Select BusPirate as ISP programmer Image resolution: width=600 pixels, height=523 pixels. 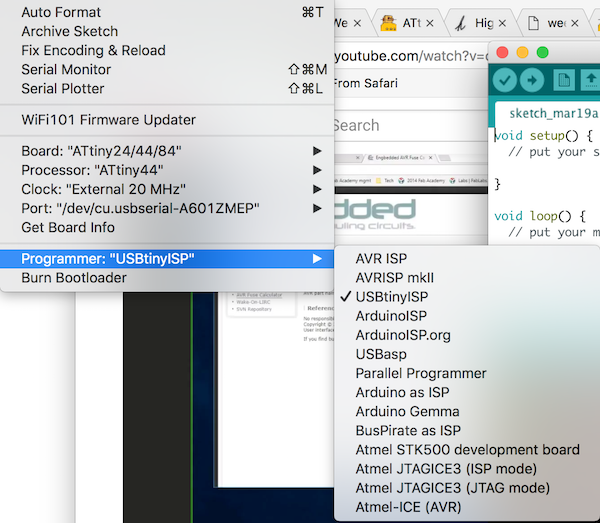click(x=467, y=431)
